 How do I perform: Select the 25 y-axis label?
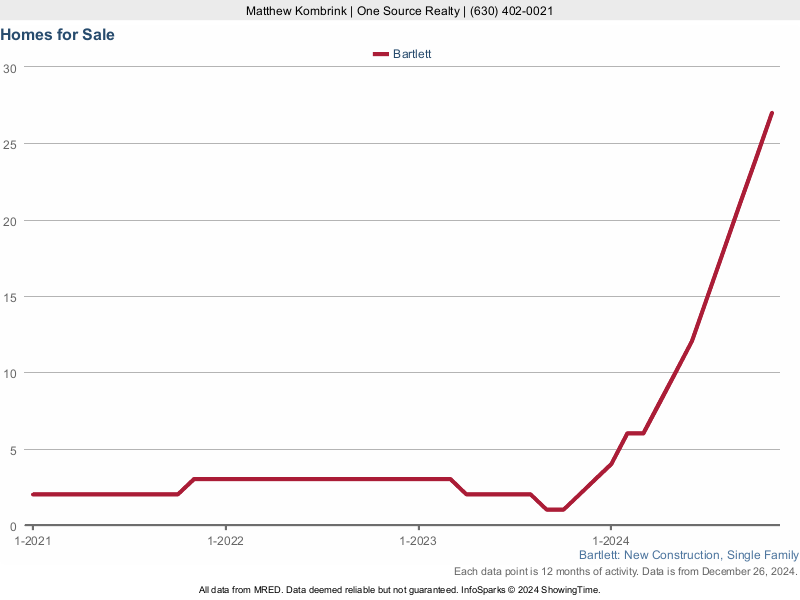pos(10,144)
